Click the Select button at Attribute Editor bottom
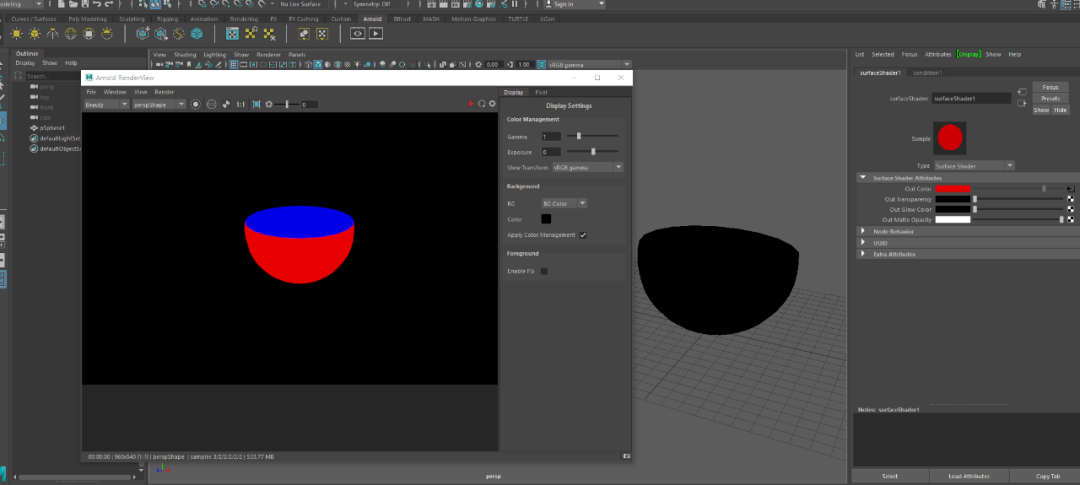Screen dimensions: 1080x485 (890, 476)
